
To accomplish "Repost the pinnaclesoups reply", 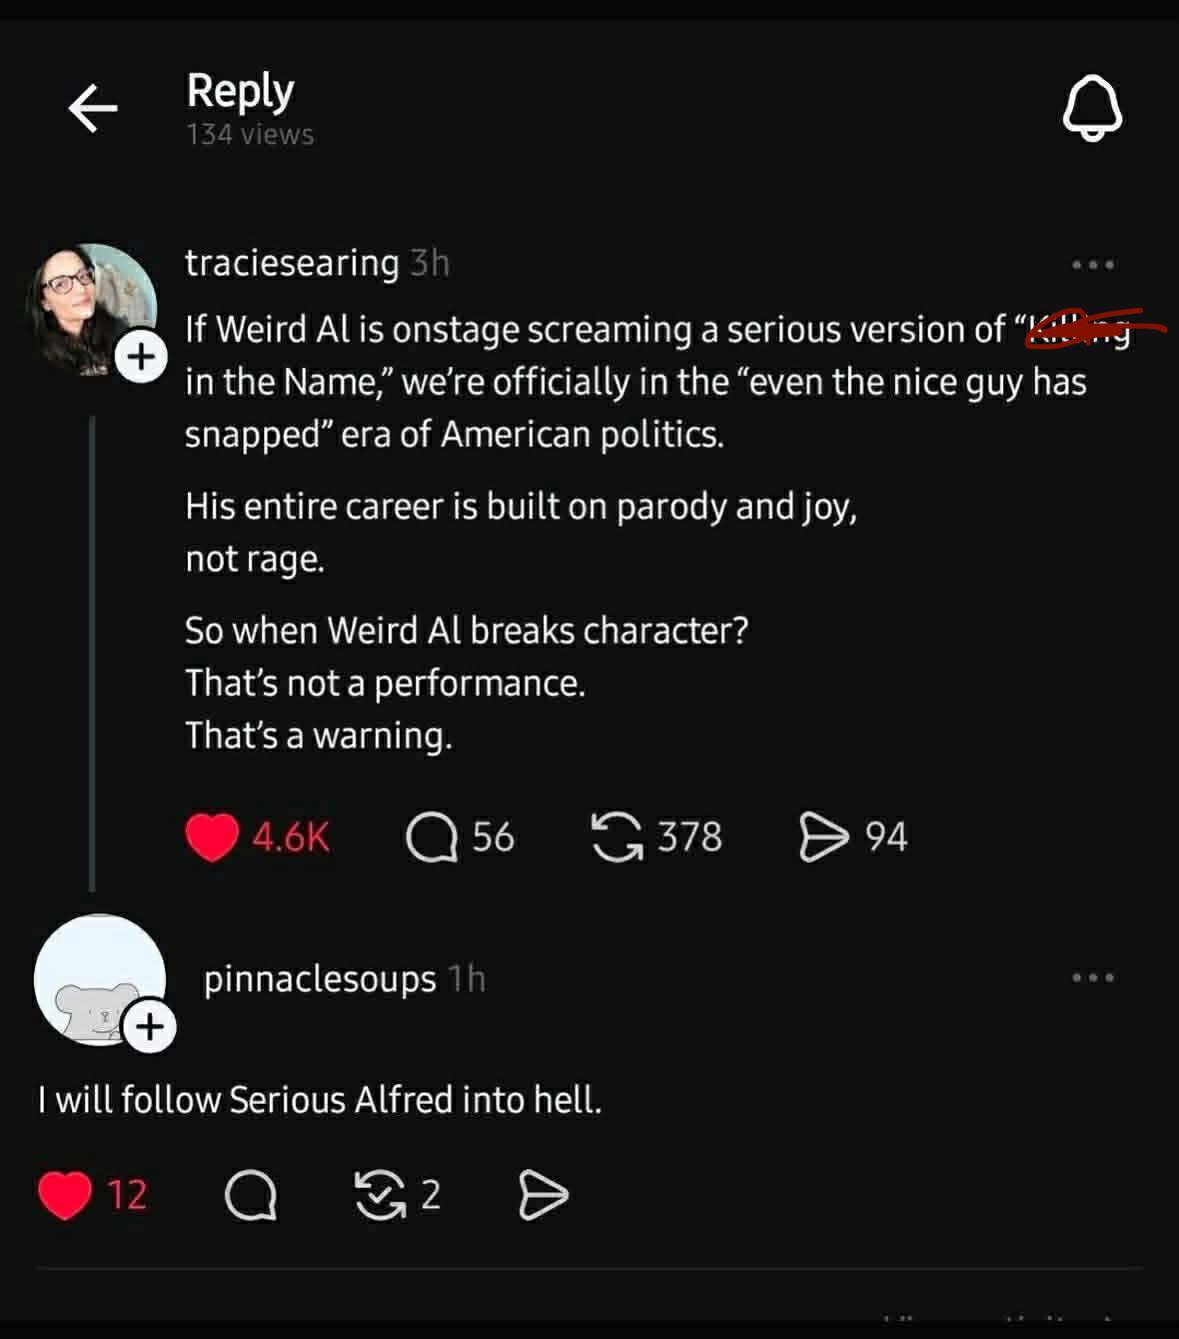I will click(380, 1195).
